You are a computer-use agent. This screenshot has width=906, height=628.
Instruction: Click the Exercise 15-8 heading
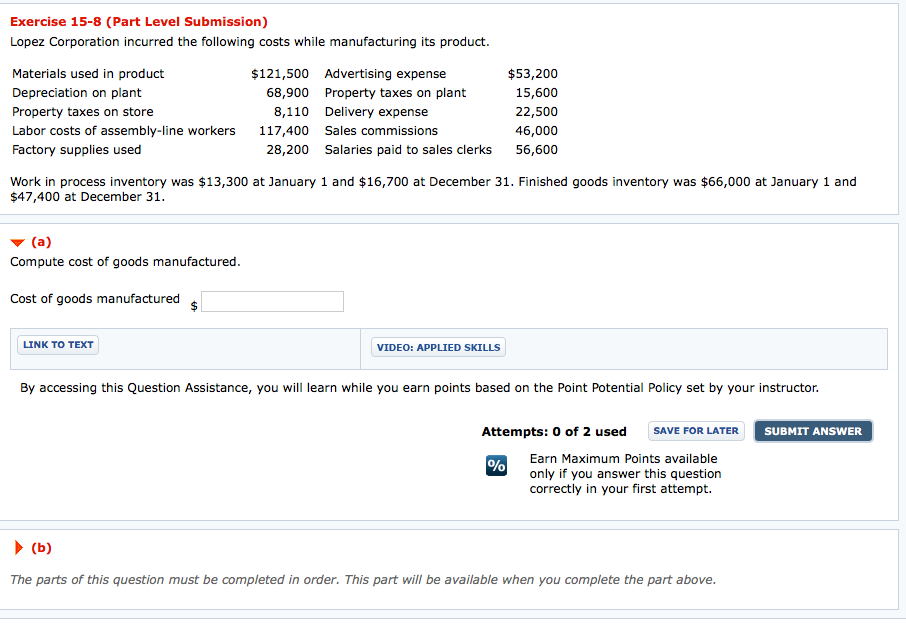(139, 21)
